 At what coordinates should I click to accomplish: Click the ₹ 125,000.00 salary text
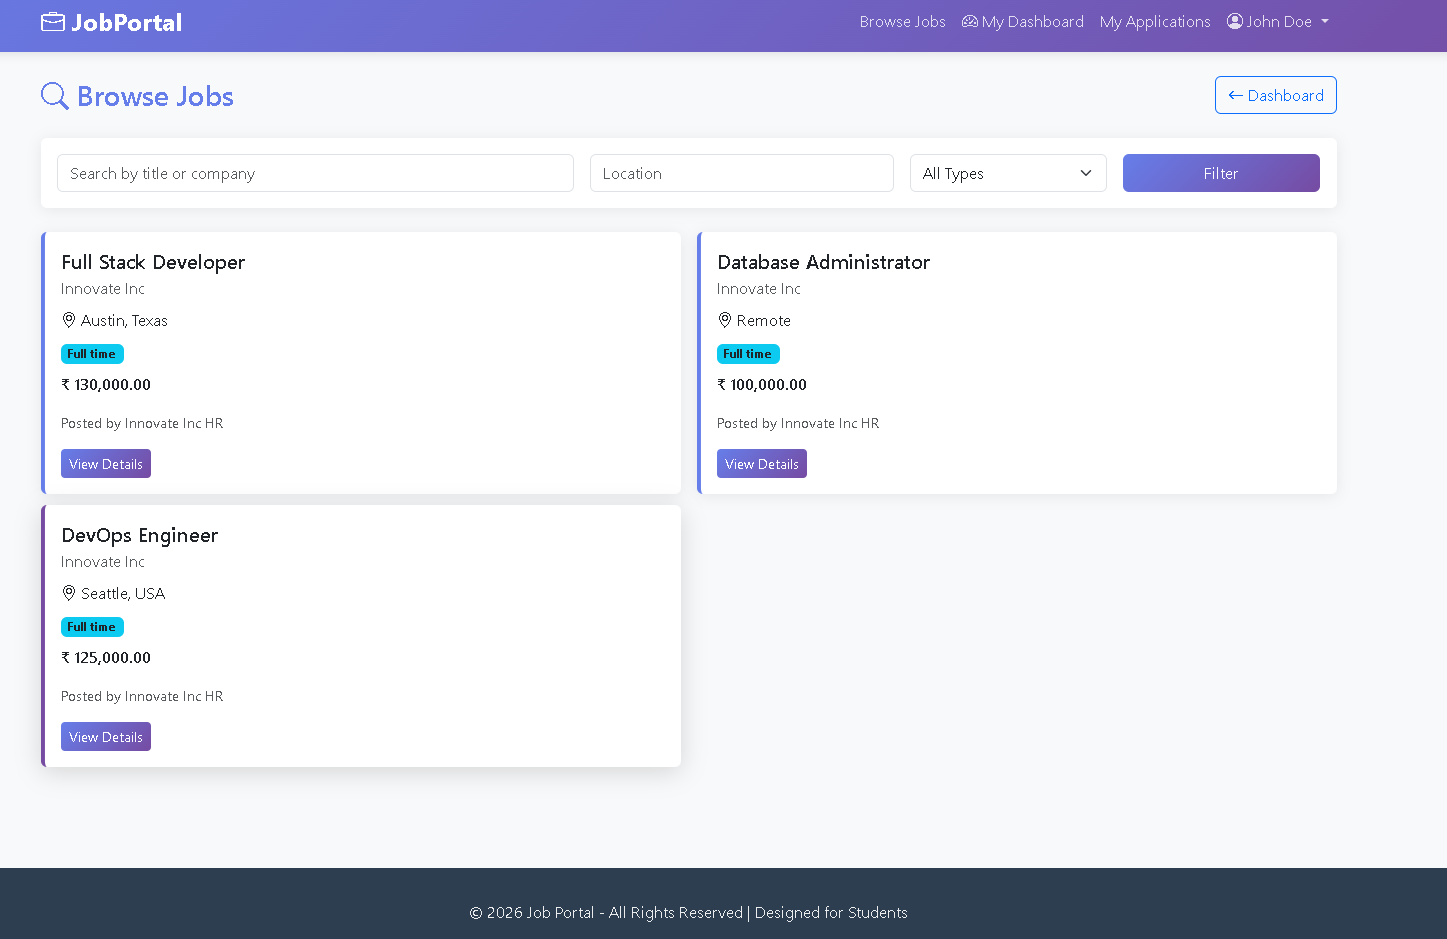click(106, 658)
